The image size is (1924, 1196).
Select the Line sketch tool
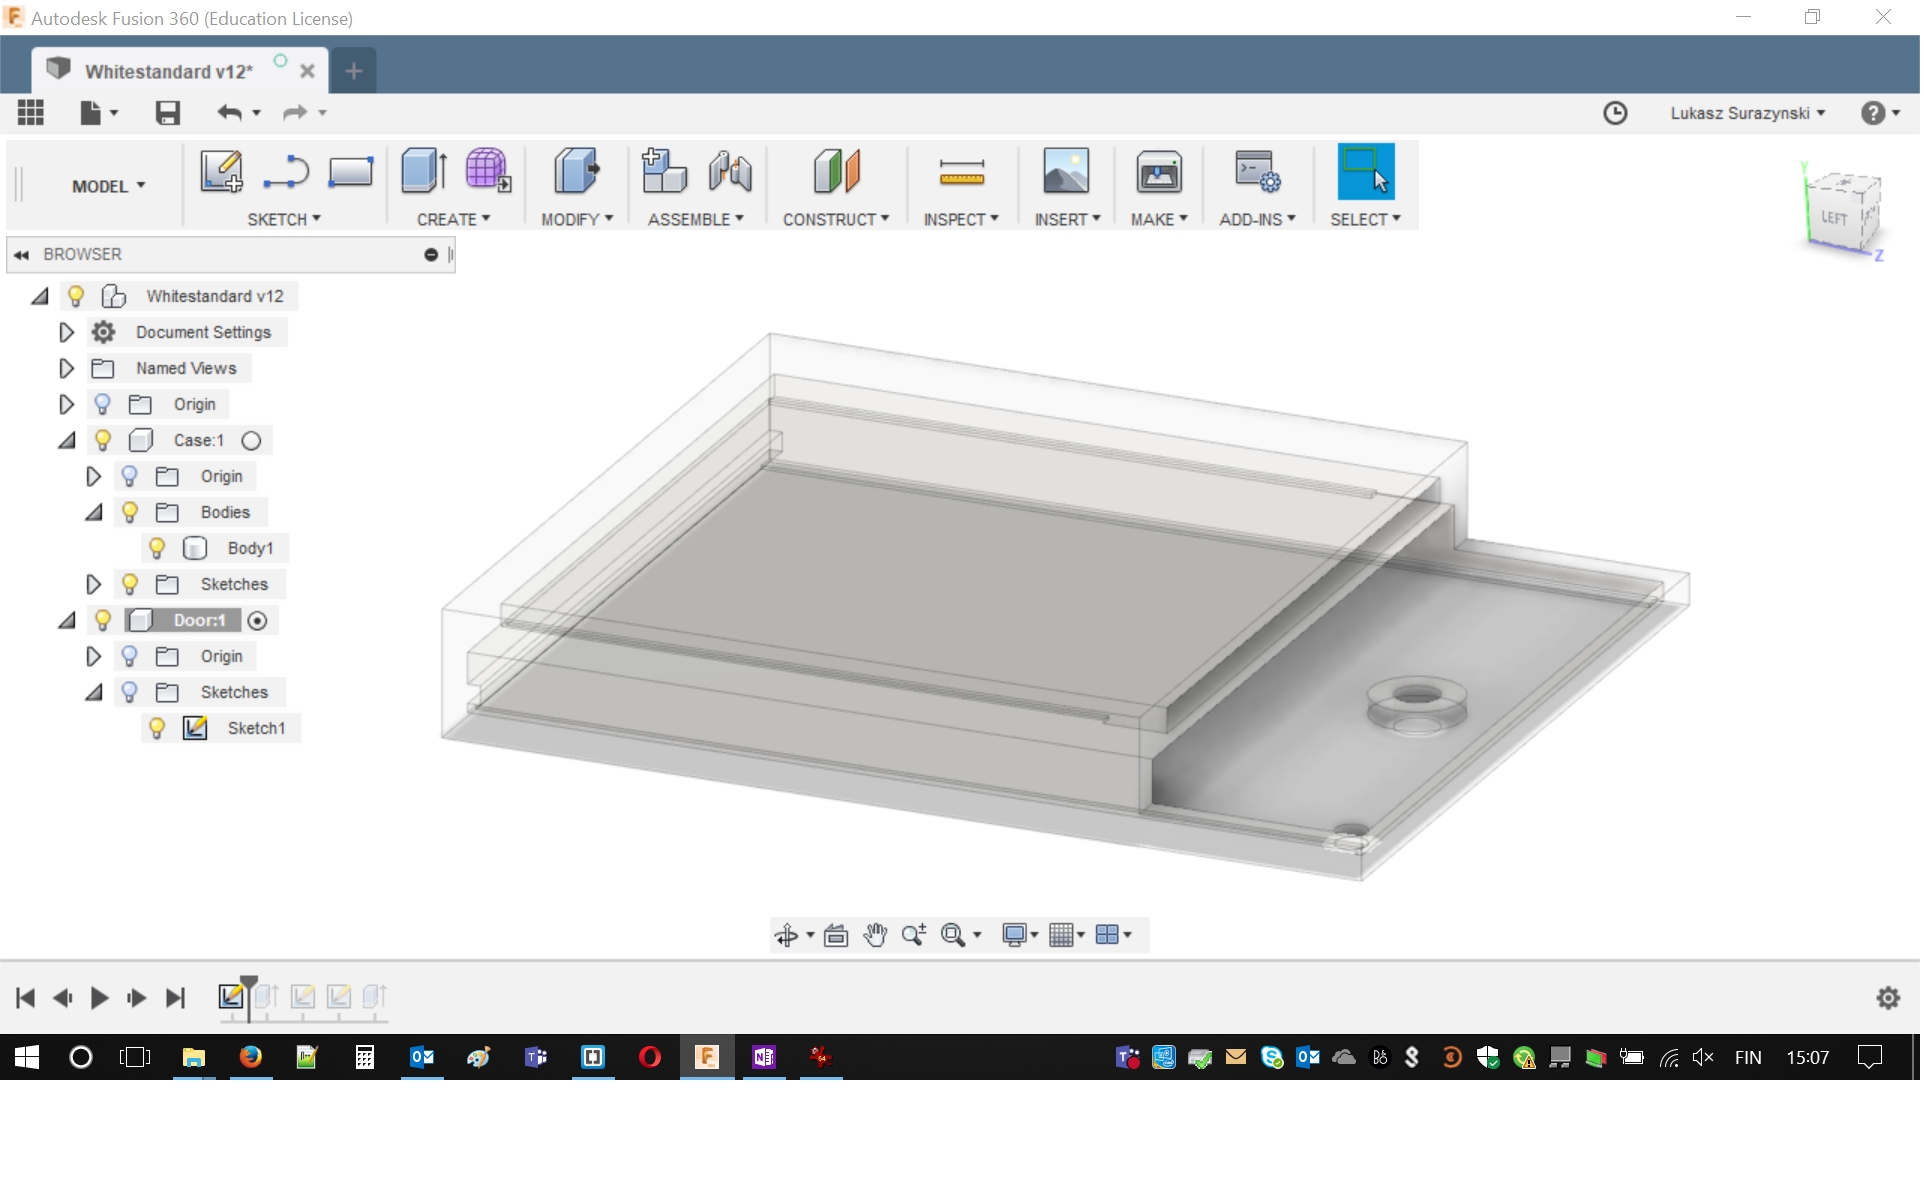pyautogui.click(x=286, y=172)
